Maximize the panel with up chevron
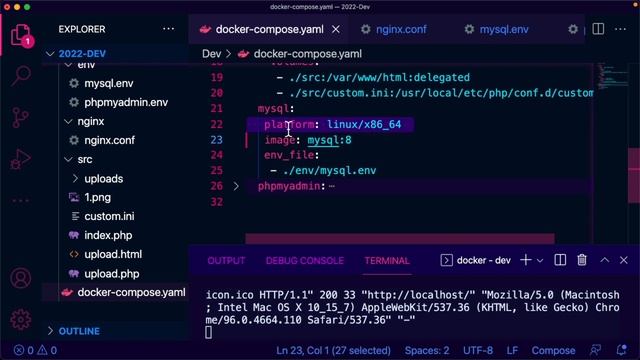This screenshot has height=360, width=640. [x=604, y=260]
